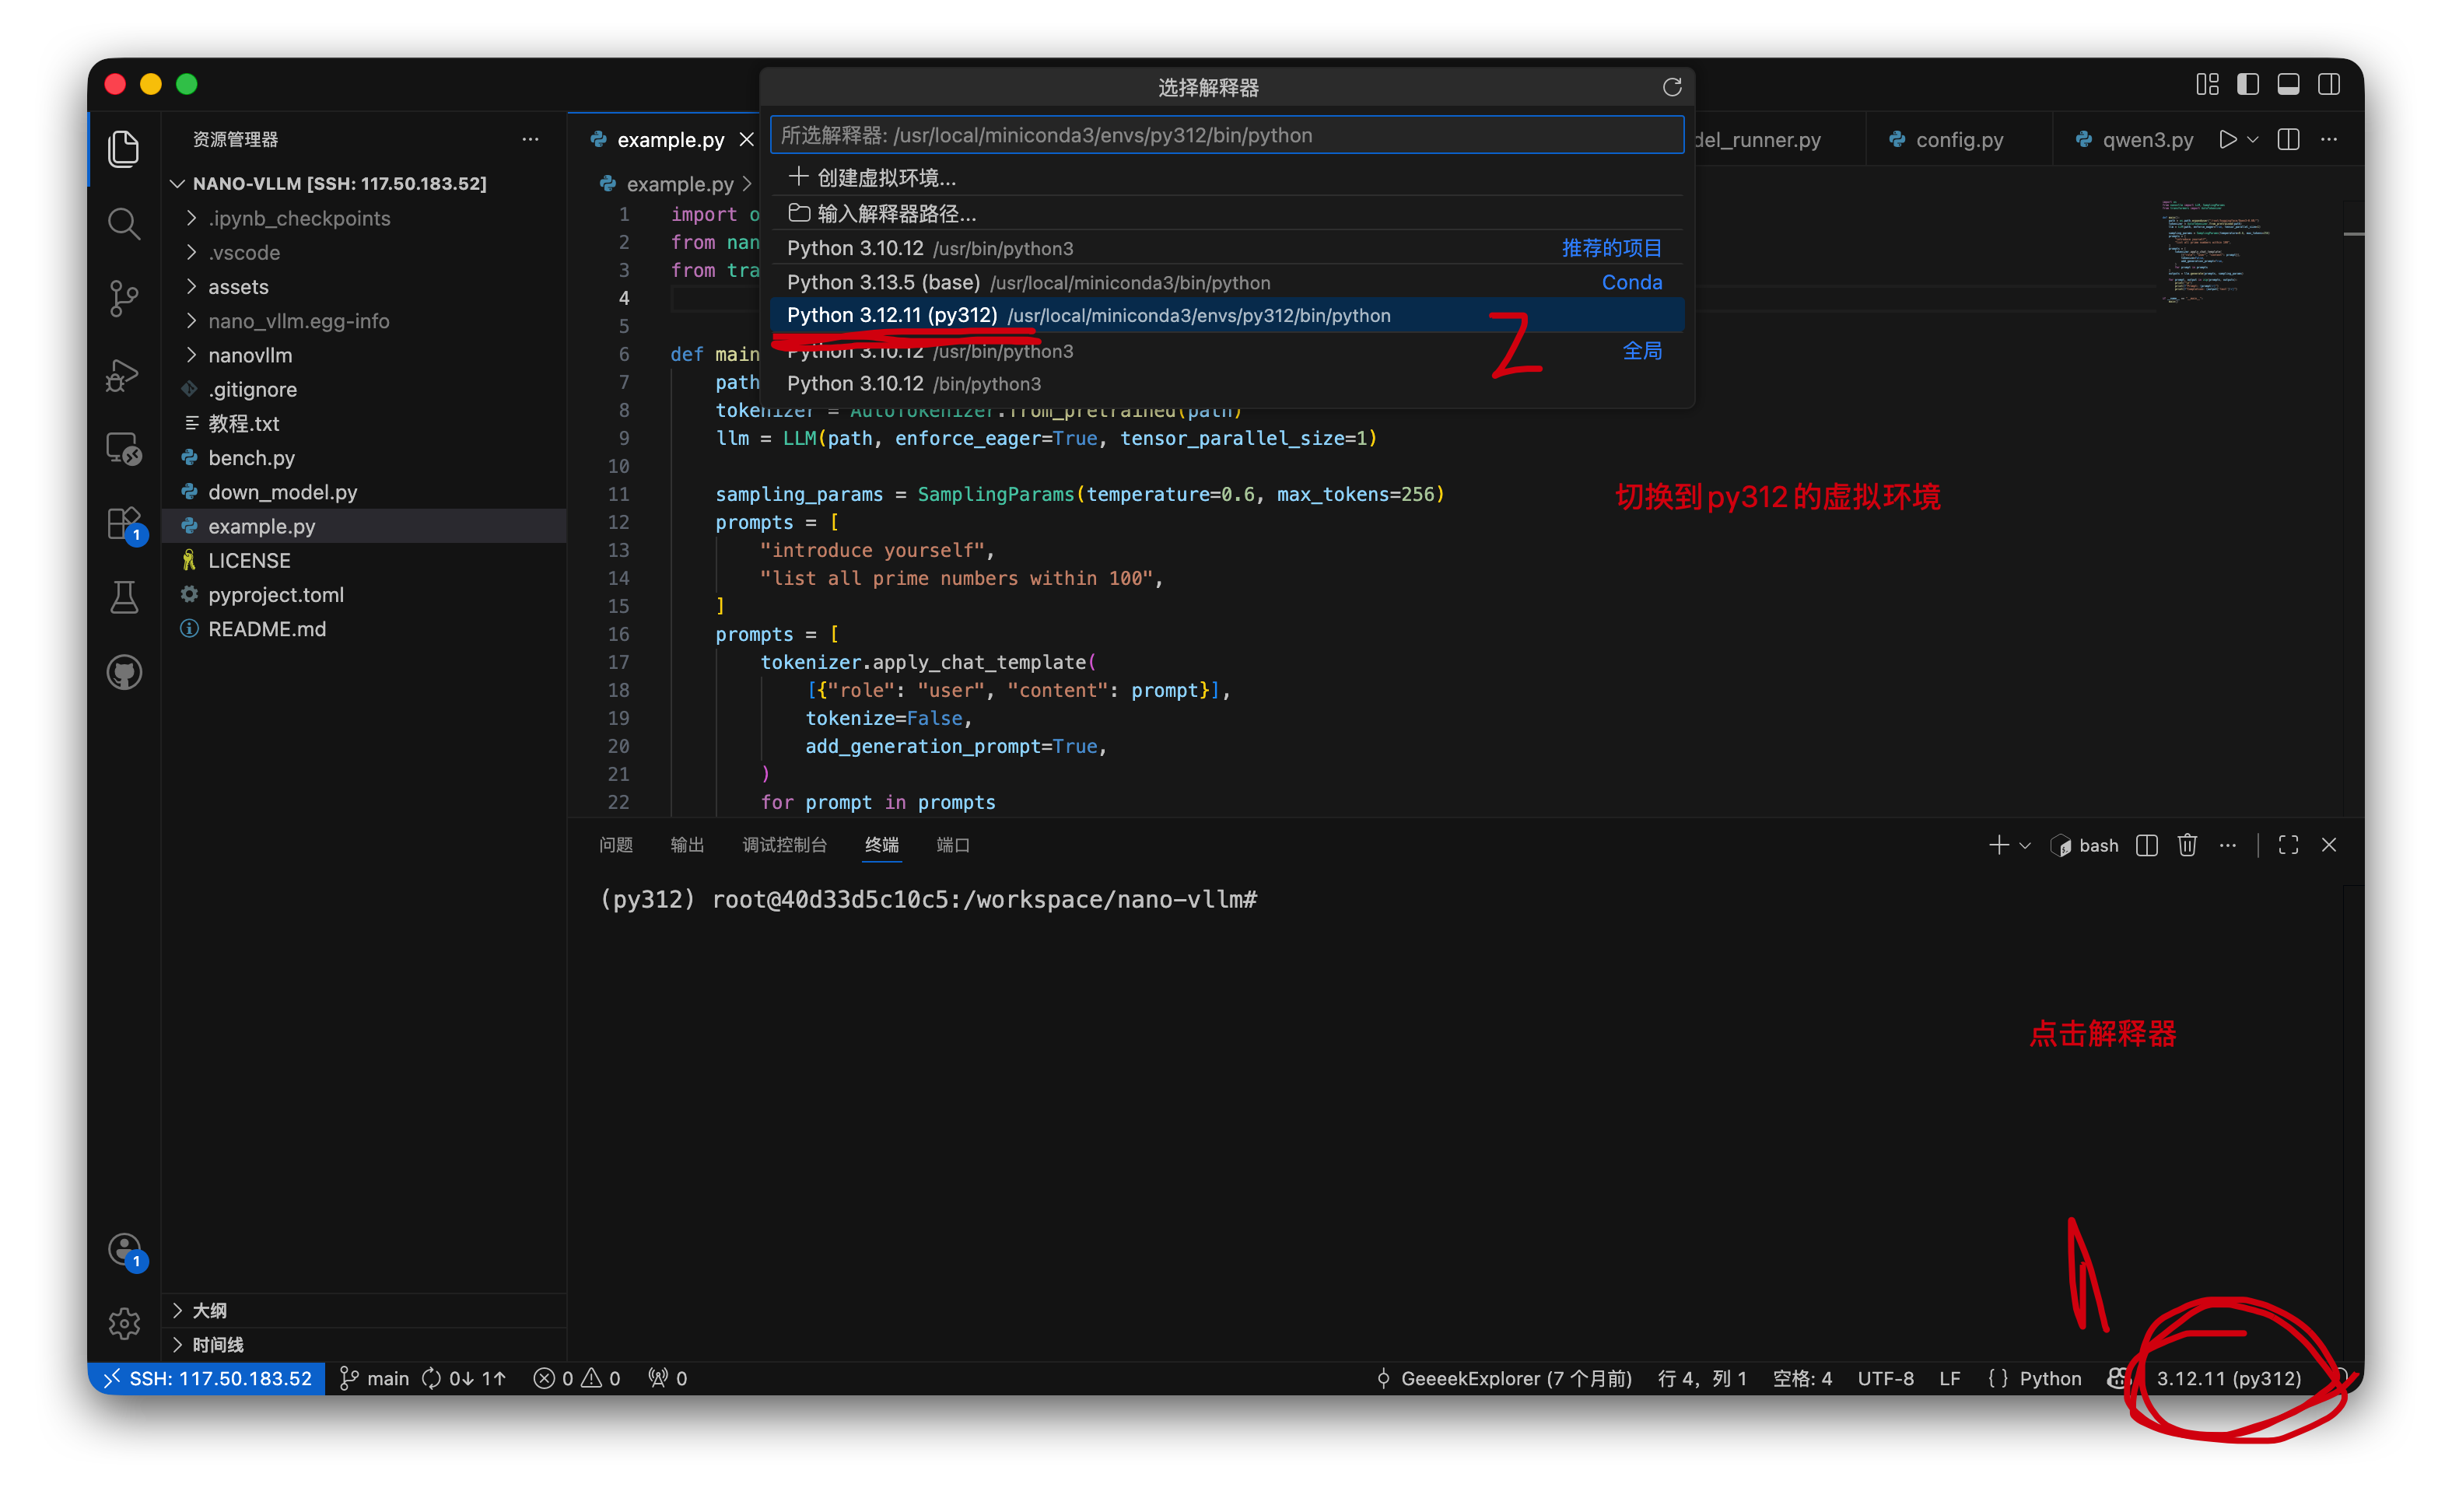The image size is (2452, 1512).
Task: Toggle the primary side bar visibility
Action: [2247, 84]
